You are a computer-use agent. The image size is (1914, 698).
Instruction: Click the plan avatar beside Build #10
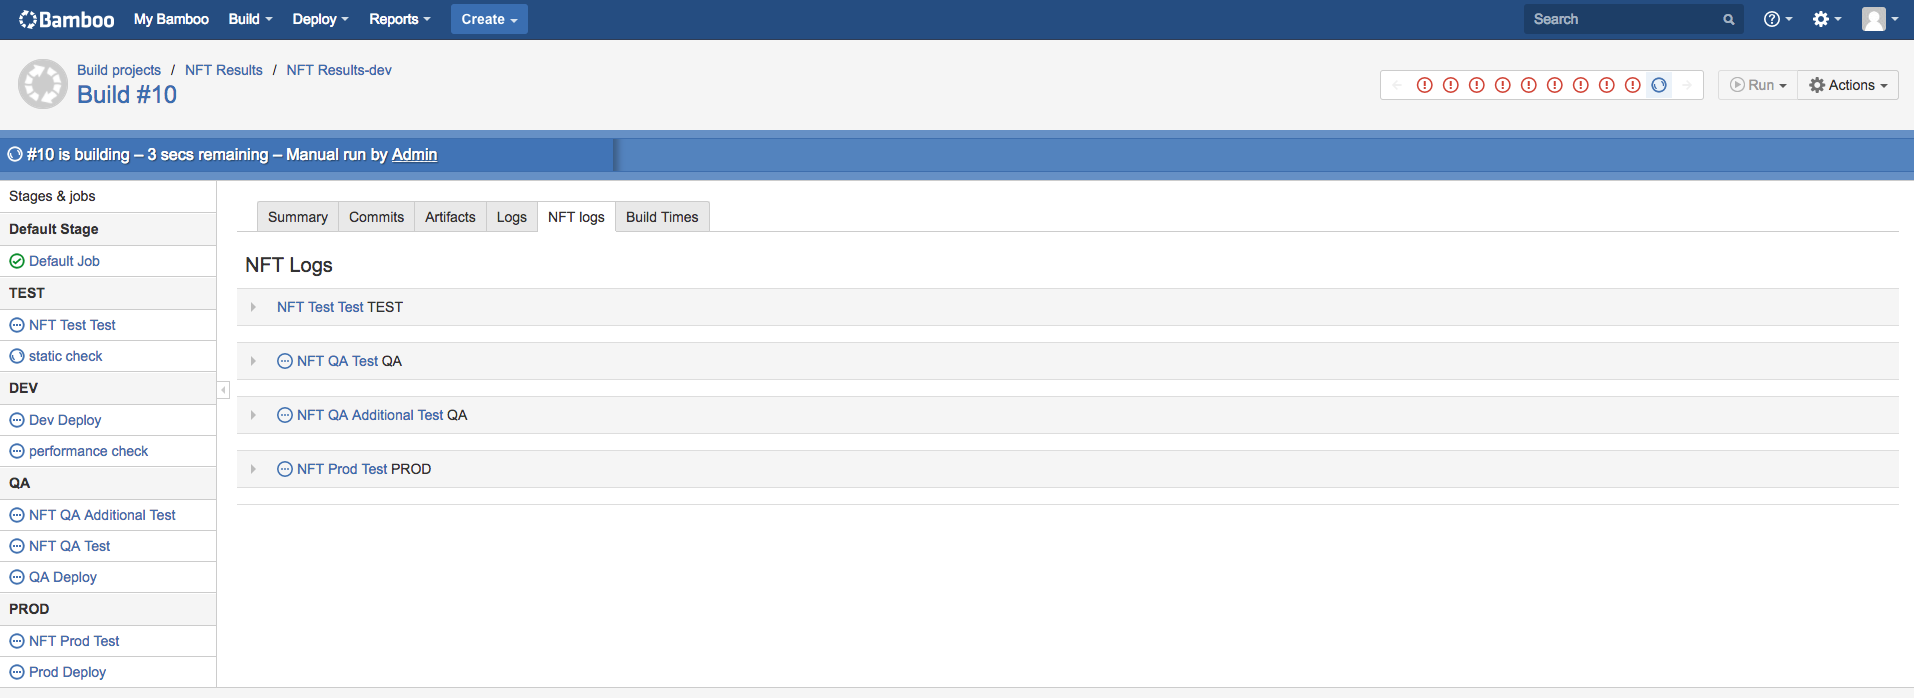click(x=43, y=84)
